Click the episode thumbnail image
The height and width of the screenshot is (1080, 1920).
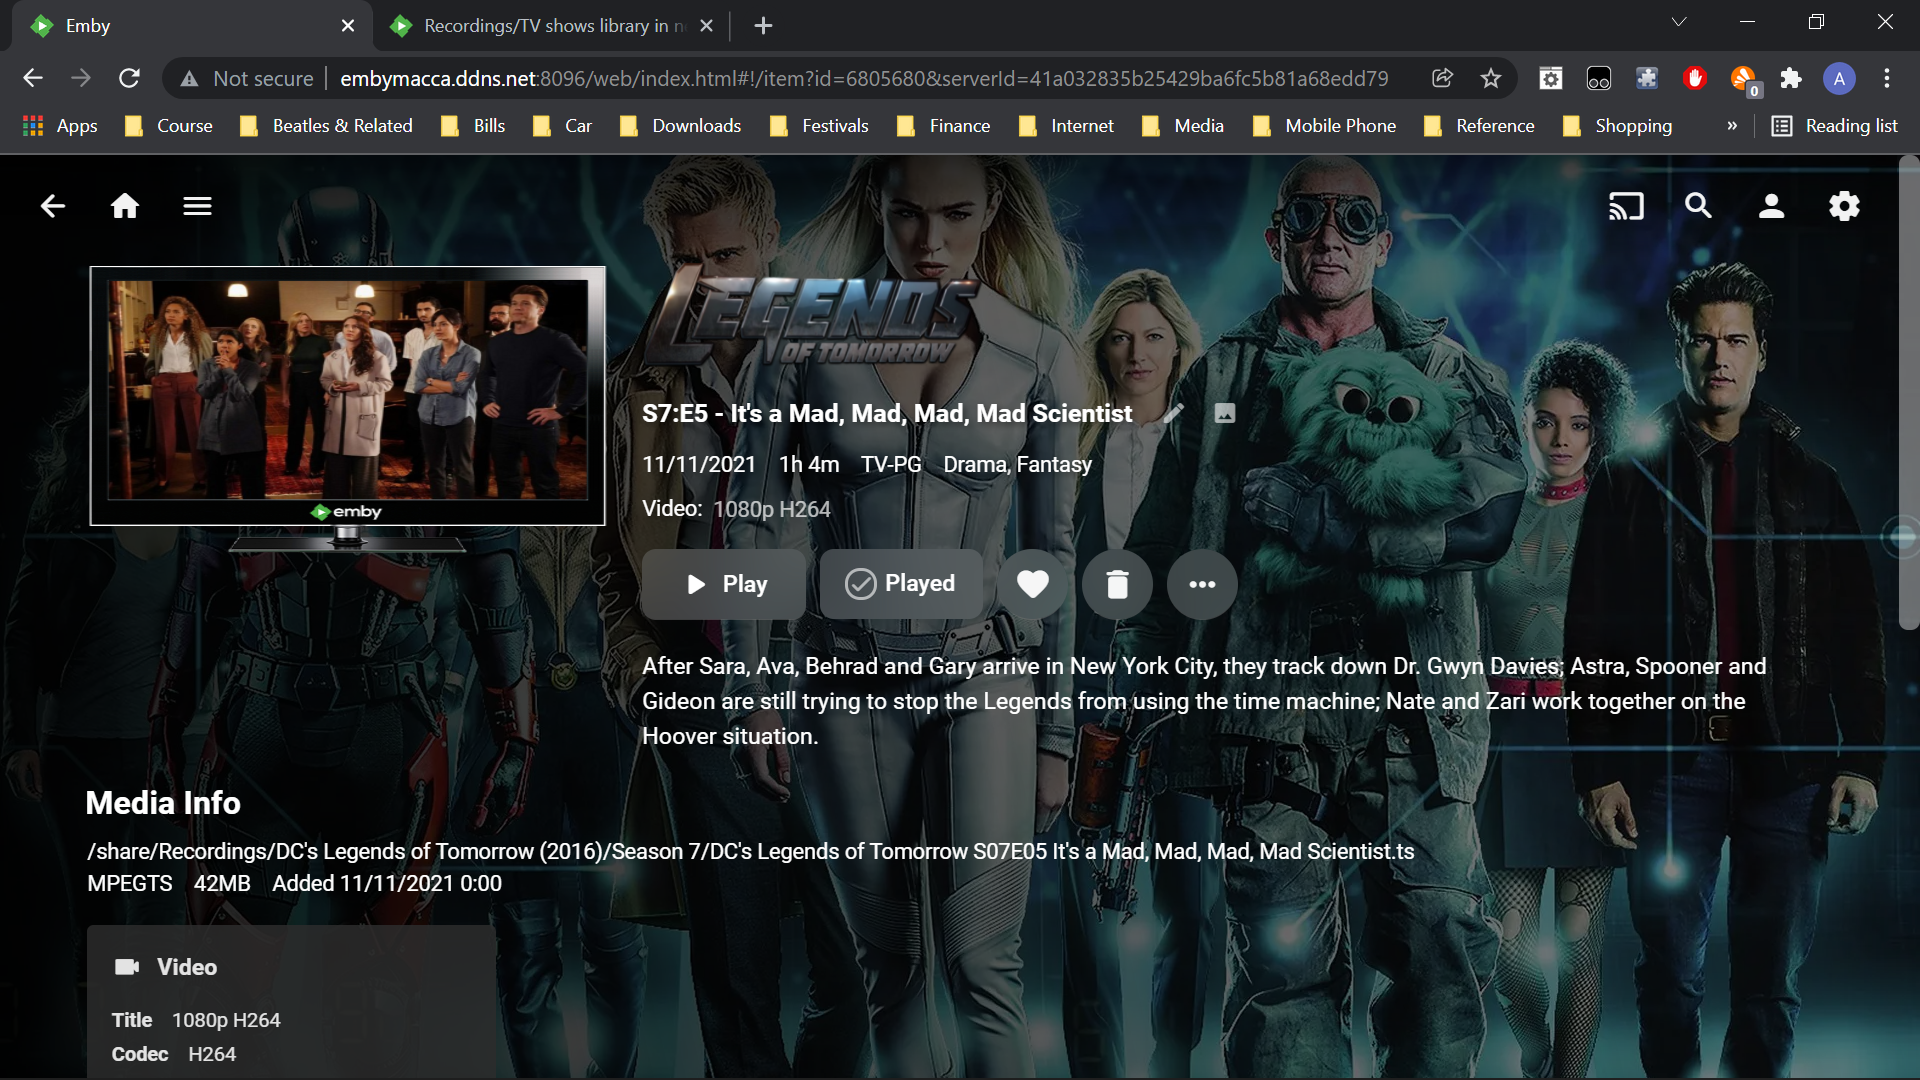347,390
